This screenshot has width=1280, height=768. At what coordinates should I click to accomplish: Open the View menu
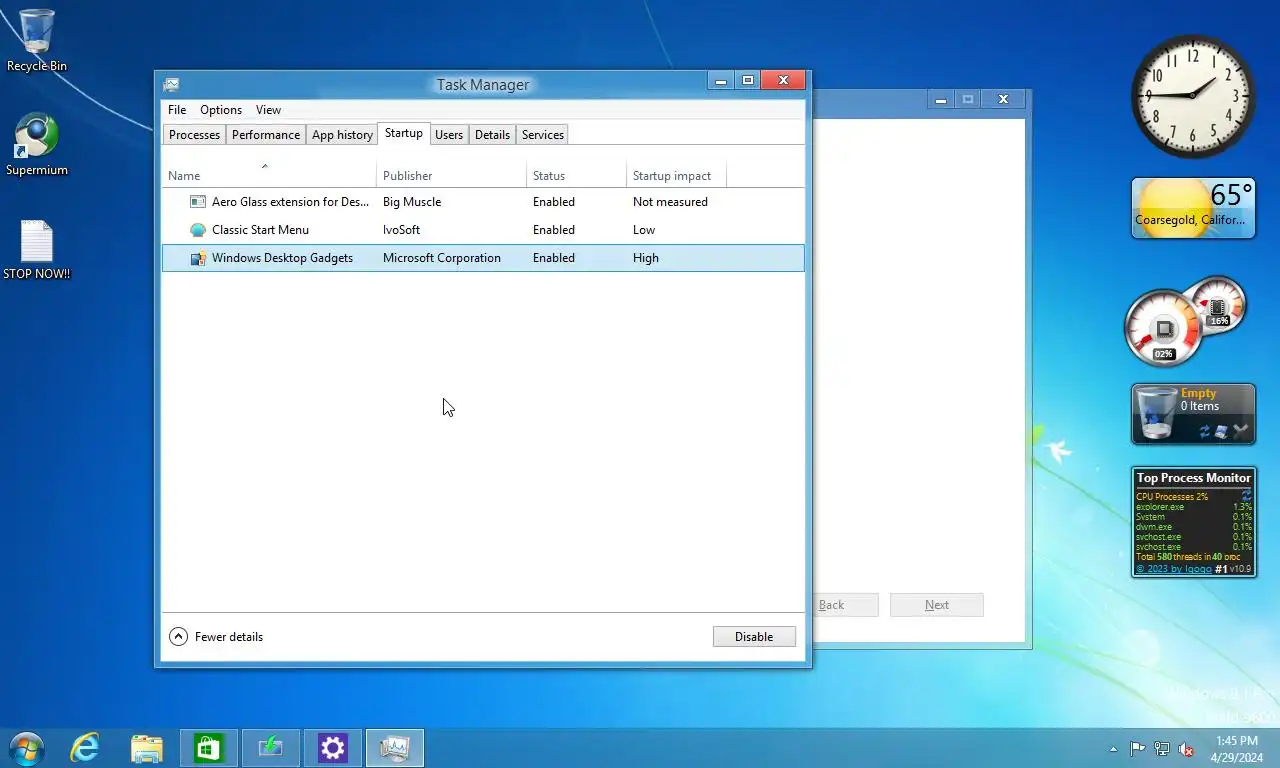point(268,110)
